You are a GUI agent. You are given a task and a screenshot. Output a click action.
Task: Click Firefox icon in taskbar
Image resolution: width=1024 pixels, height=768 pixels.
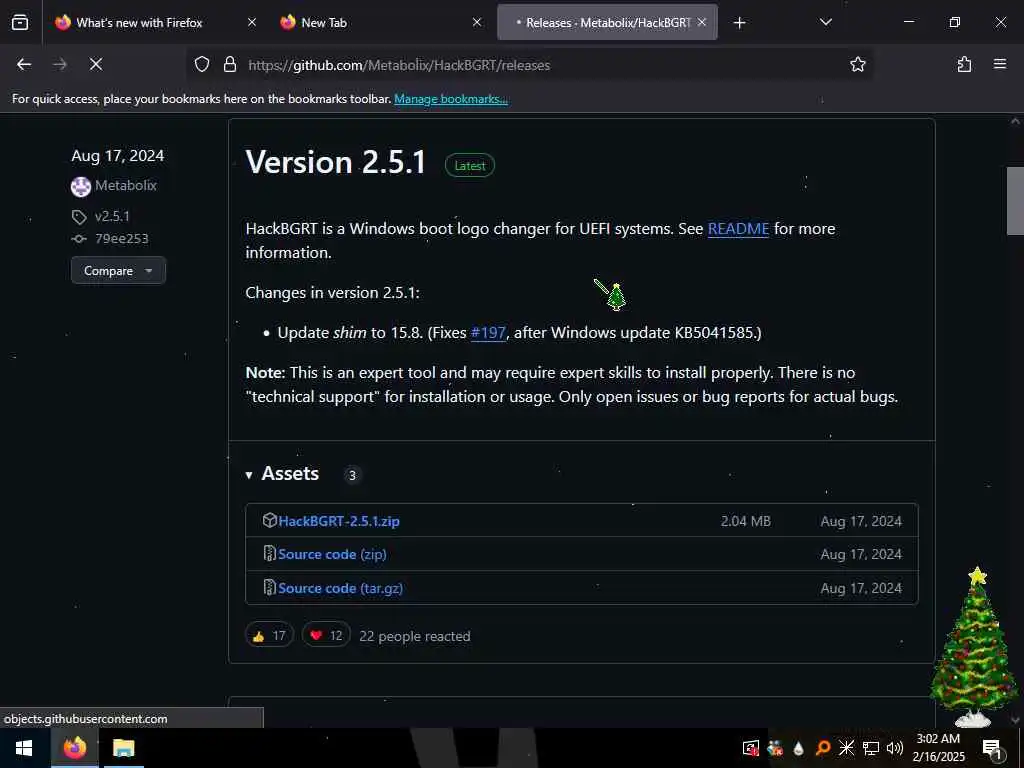coord(74,748)
